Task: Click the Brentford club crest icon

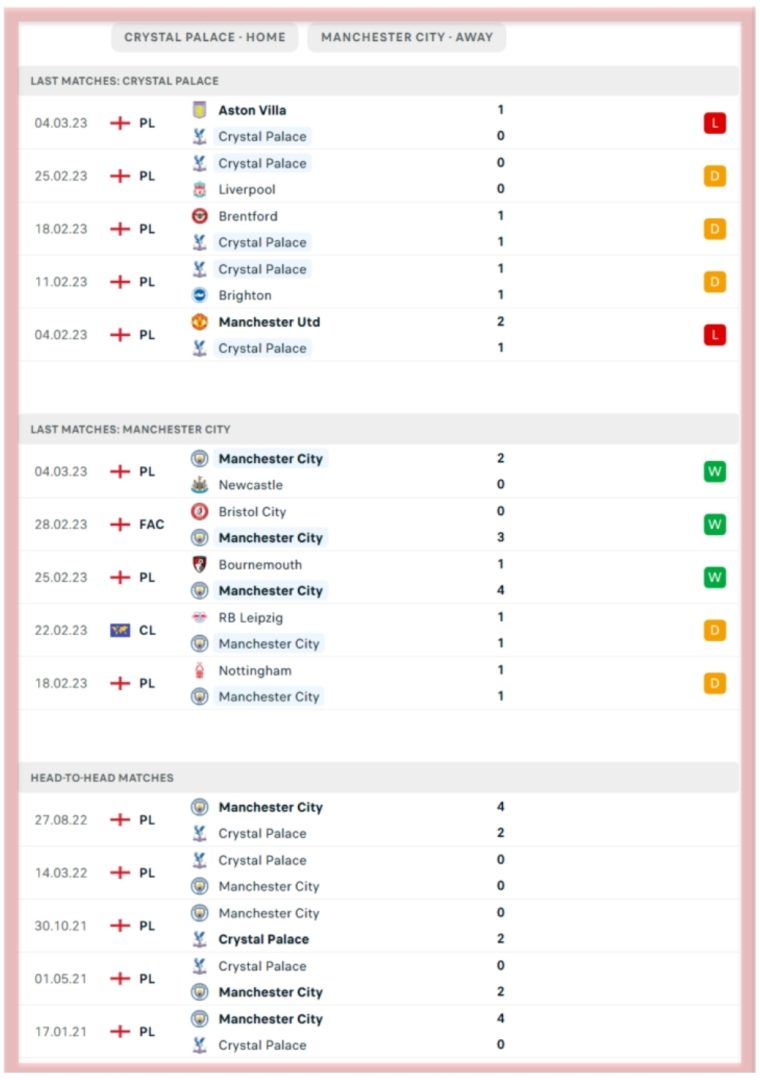Action: point(199,216)
